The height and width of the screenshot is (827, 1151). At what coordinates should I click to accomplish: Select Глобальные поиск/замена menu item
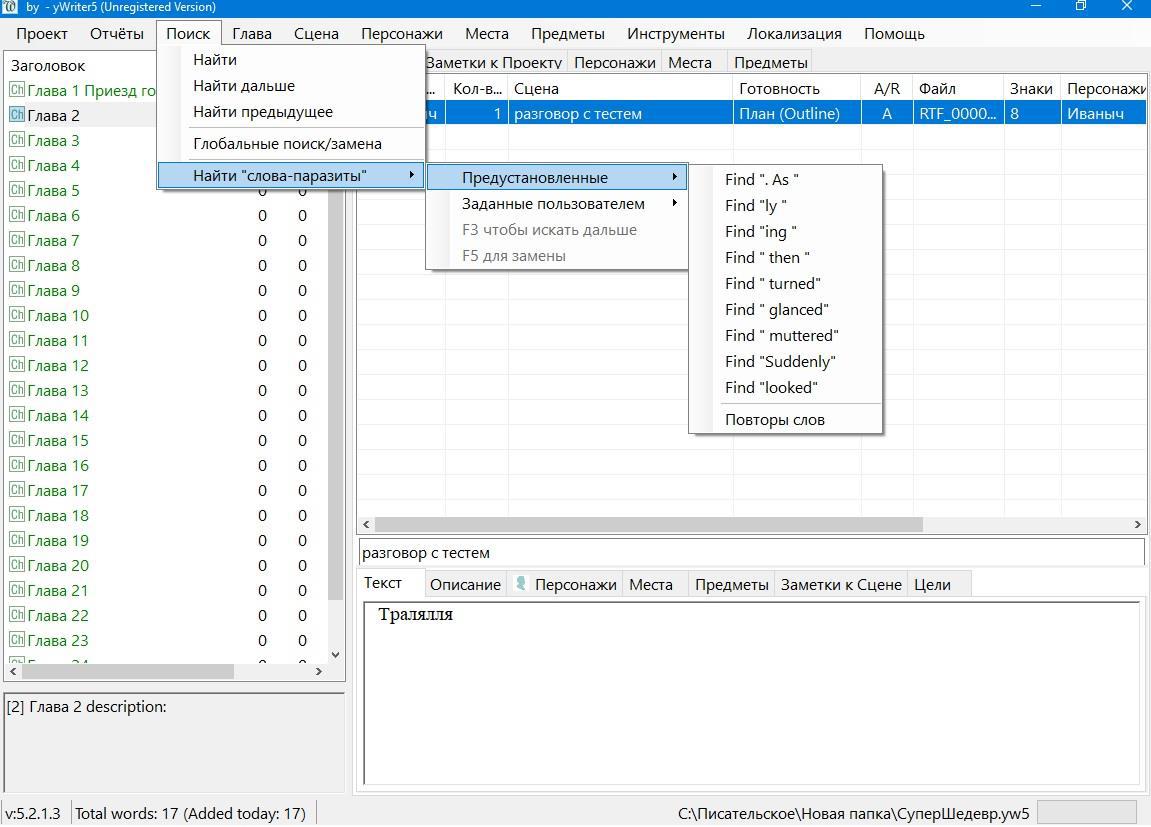click(287, 144)
